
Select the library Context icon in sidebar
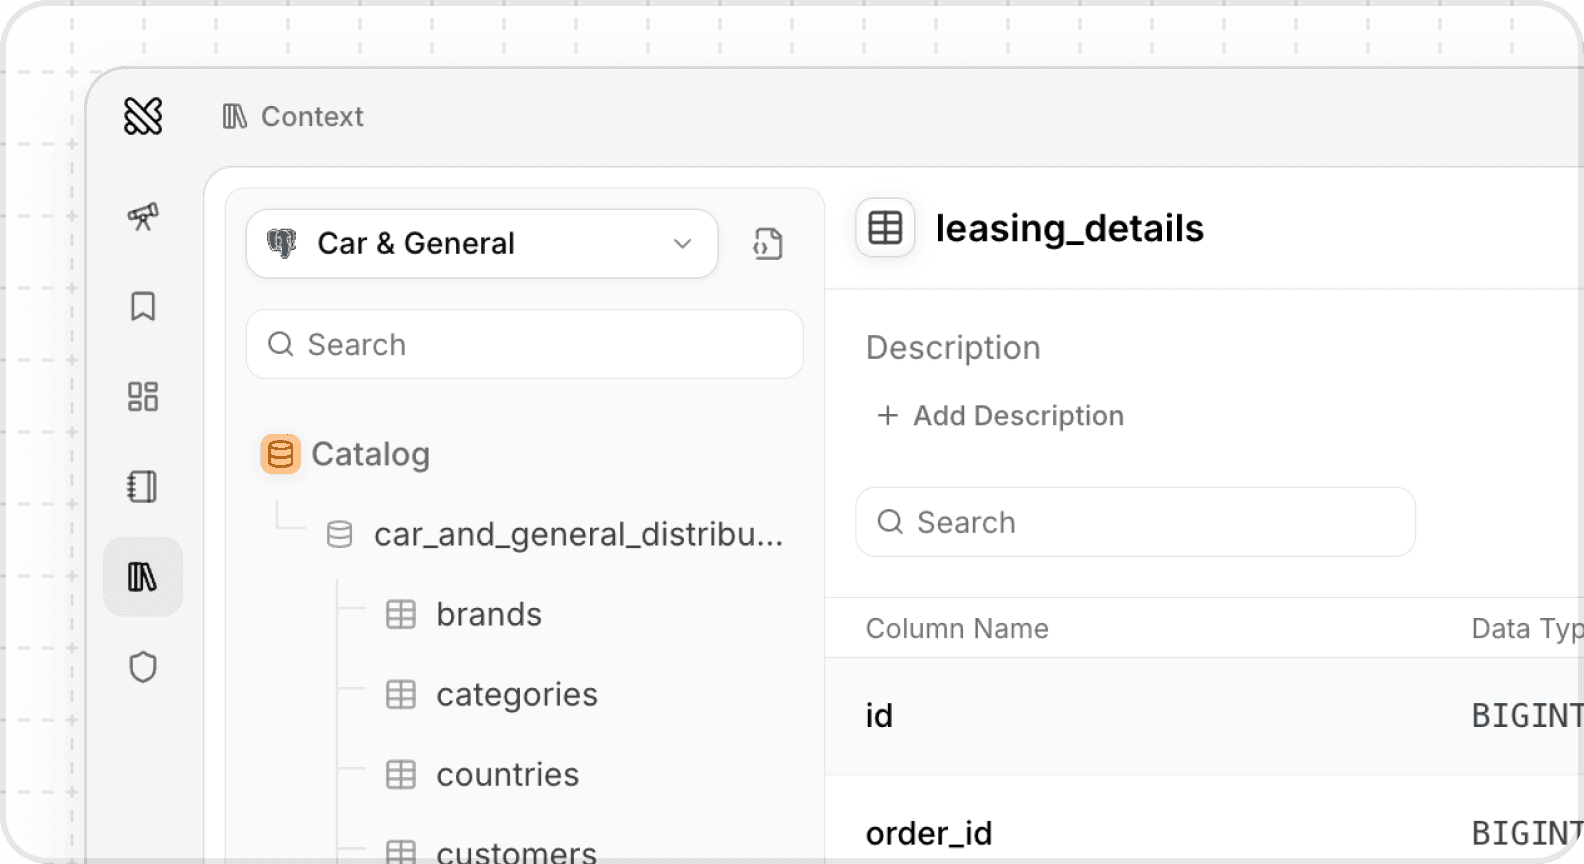click(143, 577)
